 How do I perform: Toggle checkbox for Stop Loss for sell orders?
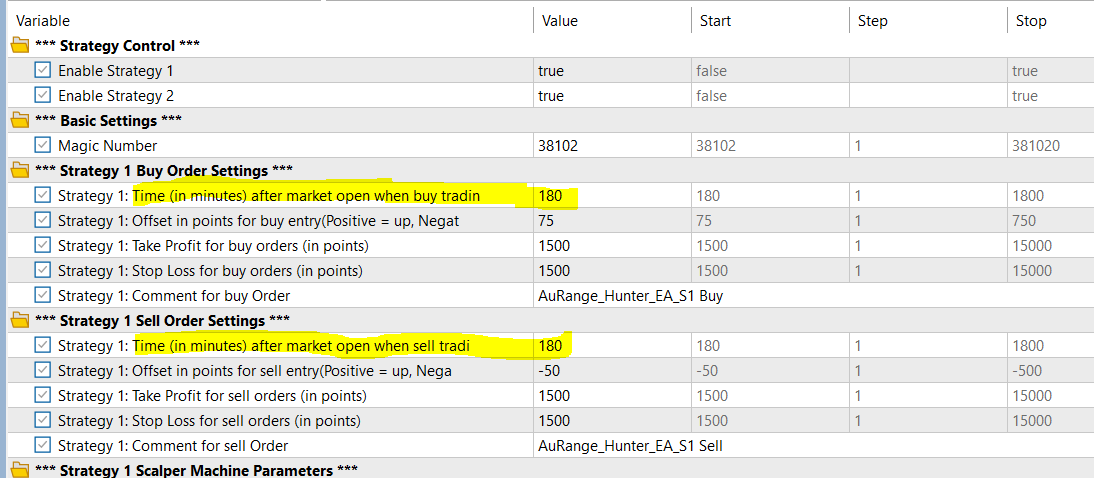tap(43, 421)
